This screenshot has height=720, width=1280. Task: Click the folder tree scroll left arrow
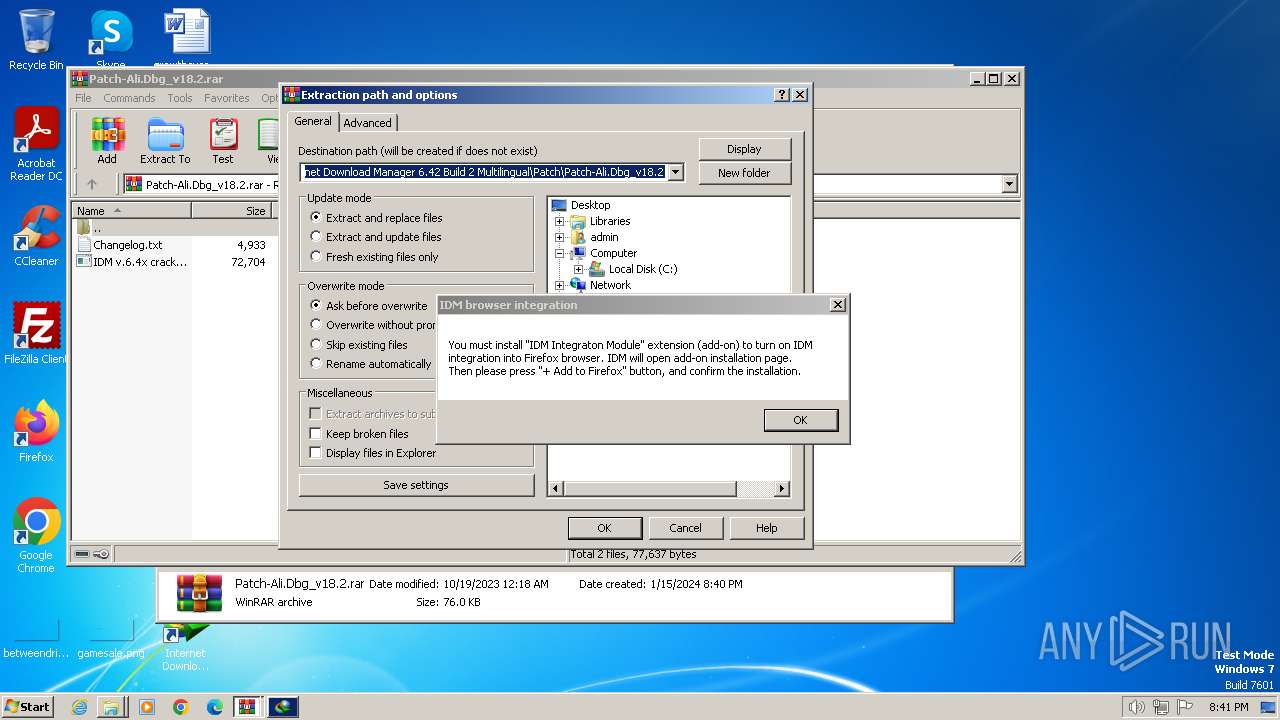coord(557,488)
